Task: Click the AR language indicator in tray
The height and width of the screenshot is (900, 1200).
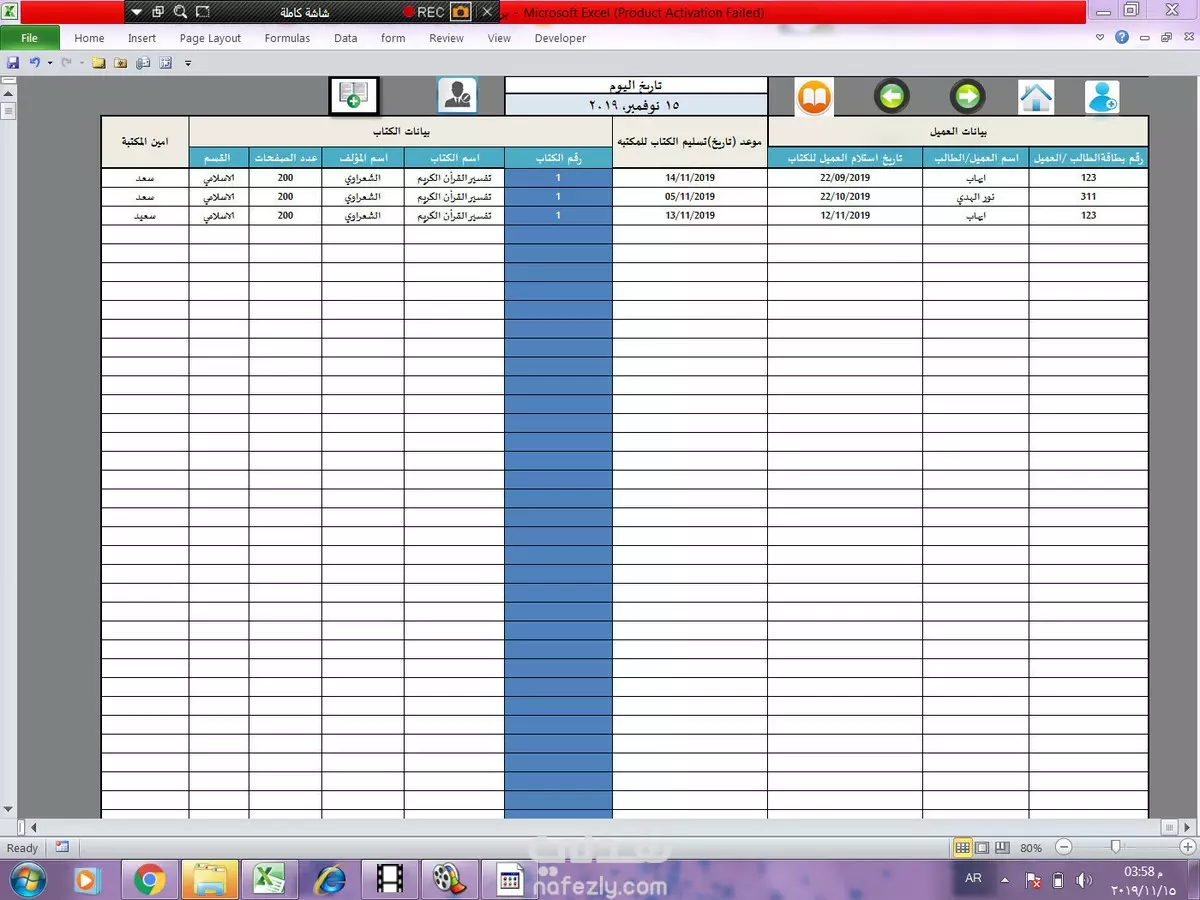Action: [973, 878]
